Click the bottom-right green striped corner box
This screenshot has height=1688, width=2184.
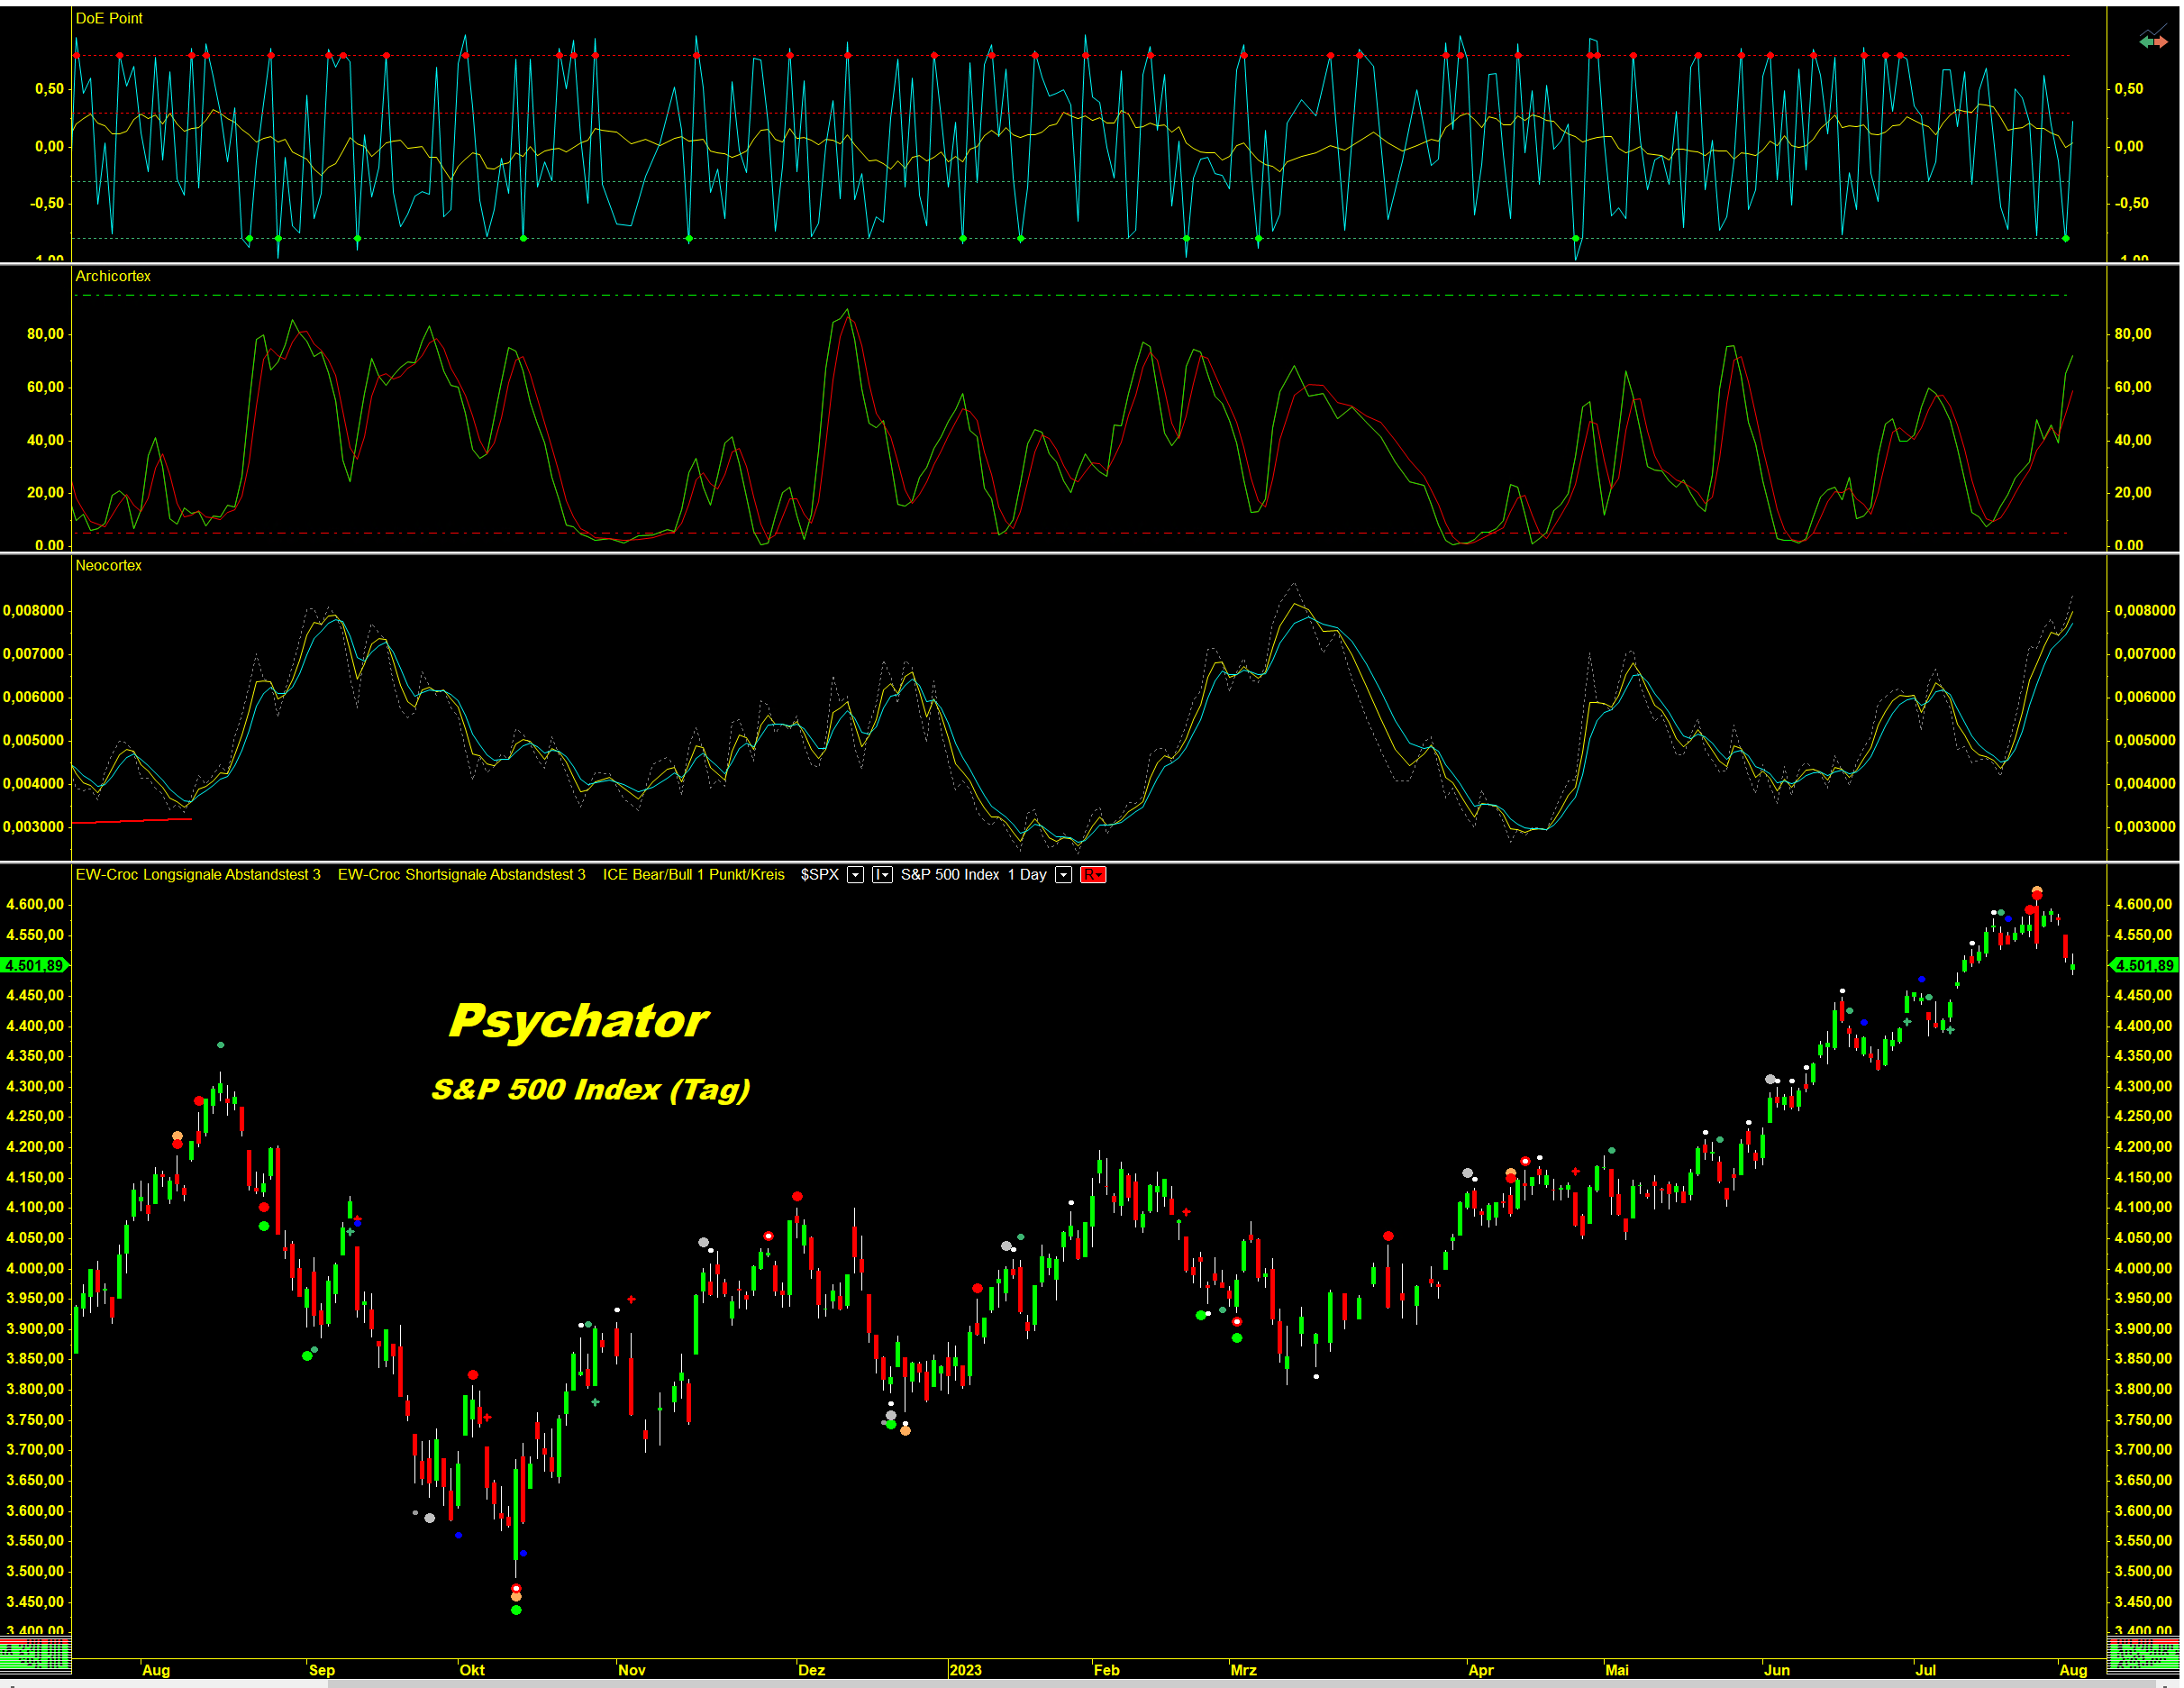[2142, 1654]
